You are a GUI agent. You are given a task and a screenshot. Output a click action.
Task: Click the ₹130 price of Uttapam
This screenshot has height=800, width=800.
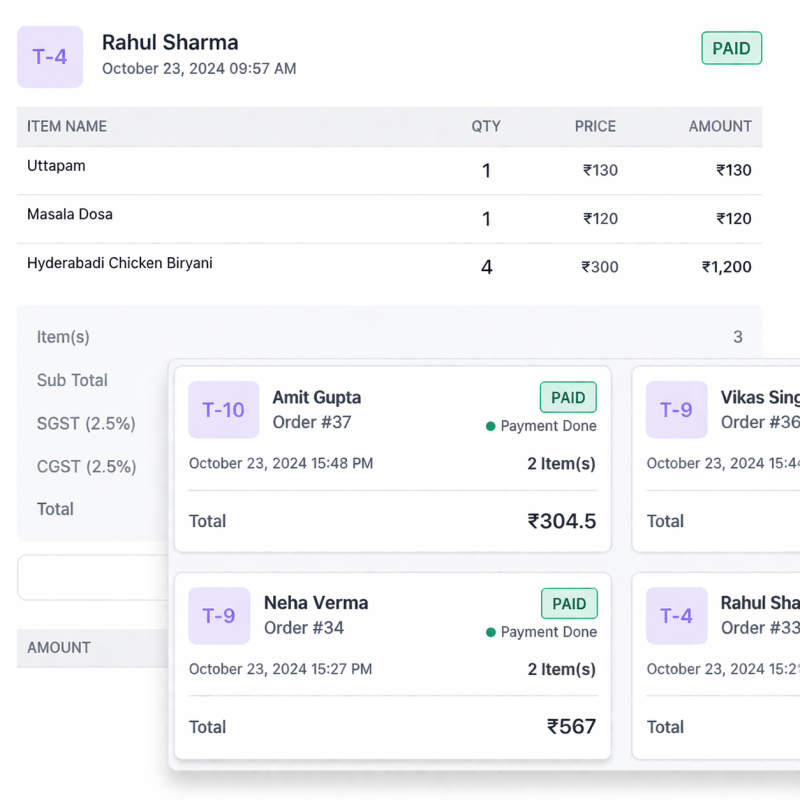[x=600, y=170]
